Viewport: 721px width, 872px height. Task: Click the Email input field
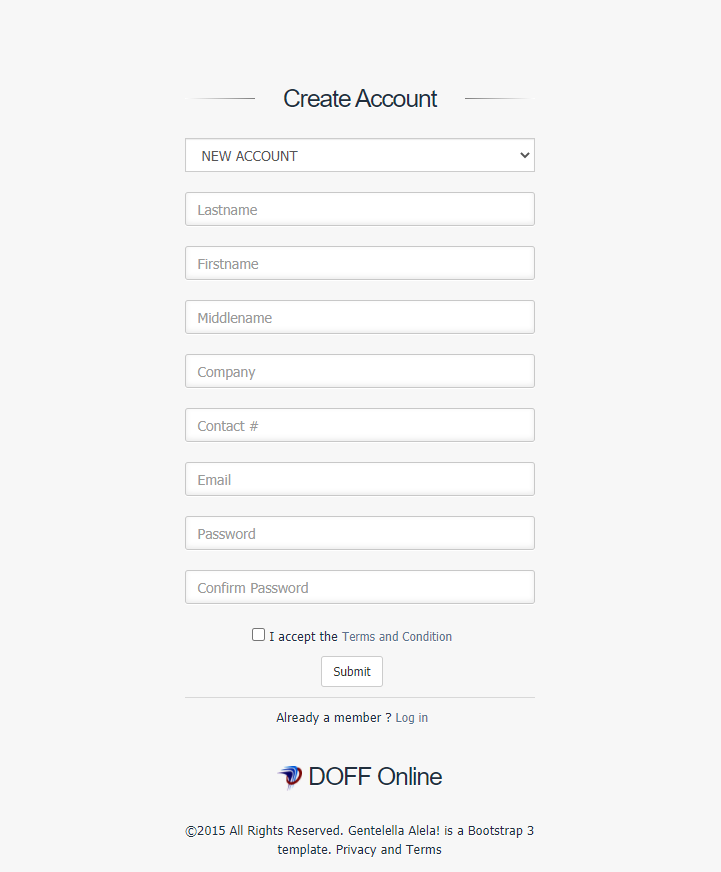(359, 480)
